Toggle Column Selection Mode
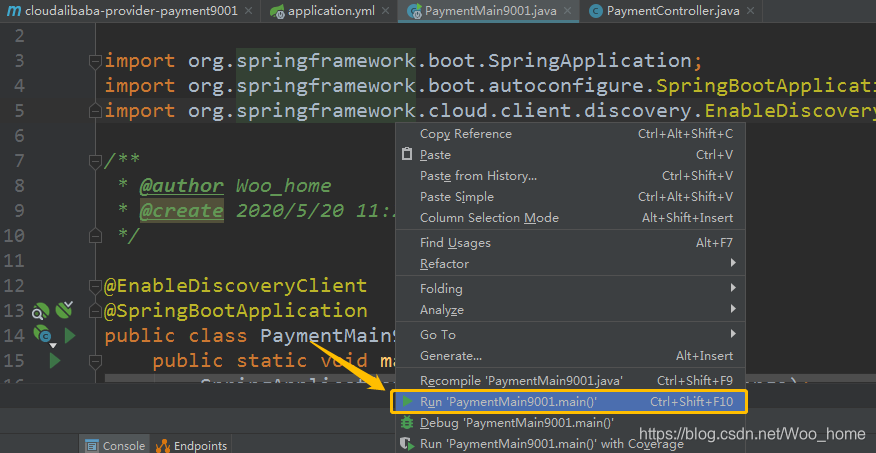 click(x=570, y=218)
